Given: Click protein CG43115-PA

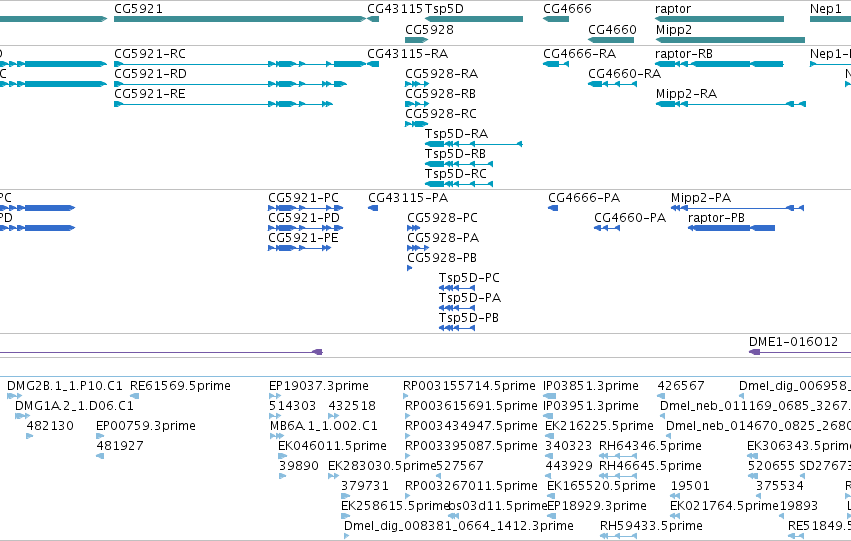Looking at the screenshot, I should (408, 198).
